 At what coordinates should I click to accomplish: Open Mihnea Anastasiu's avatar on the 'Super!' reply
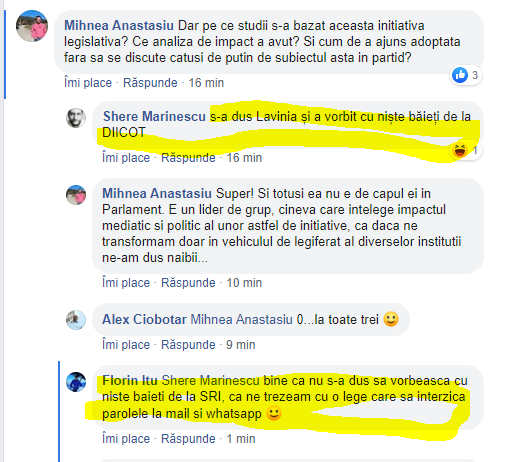click(x=76, y=195)
